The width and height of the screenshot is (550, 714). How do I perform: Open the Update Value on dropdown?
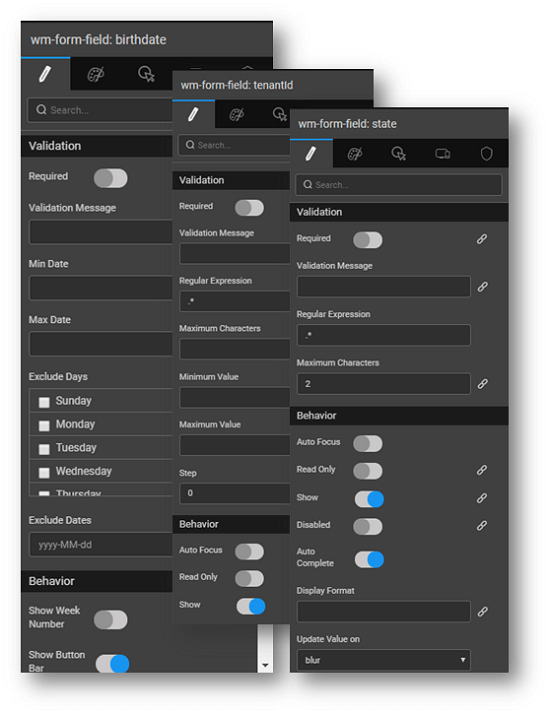(384, 660)
